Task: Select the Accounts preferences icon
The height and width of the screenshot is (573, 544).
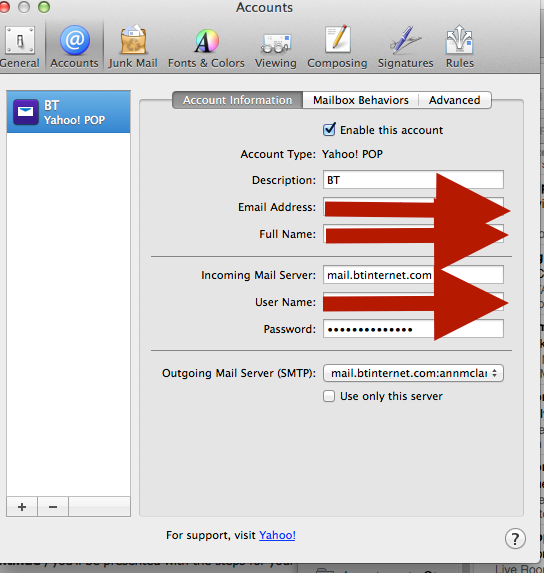Action: pyautogui.click(x=75, y=46)
